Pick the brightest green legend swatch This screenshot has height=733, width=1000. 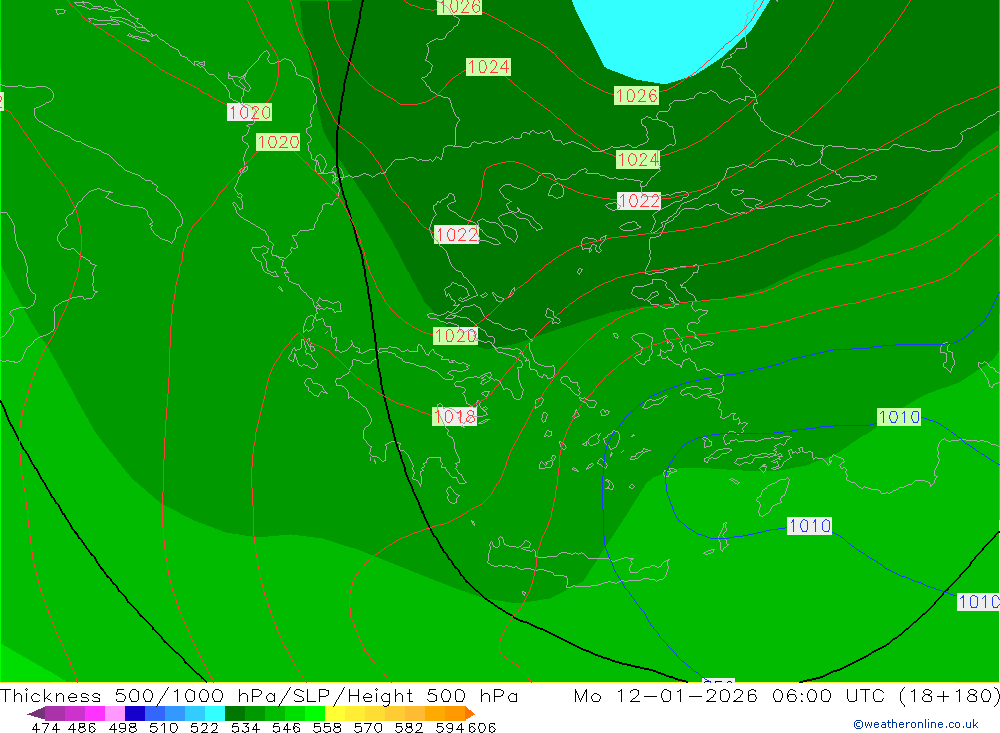(x=315, y=713)
